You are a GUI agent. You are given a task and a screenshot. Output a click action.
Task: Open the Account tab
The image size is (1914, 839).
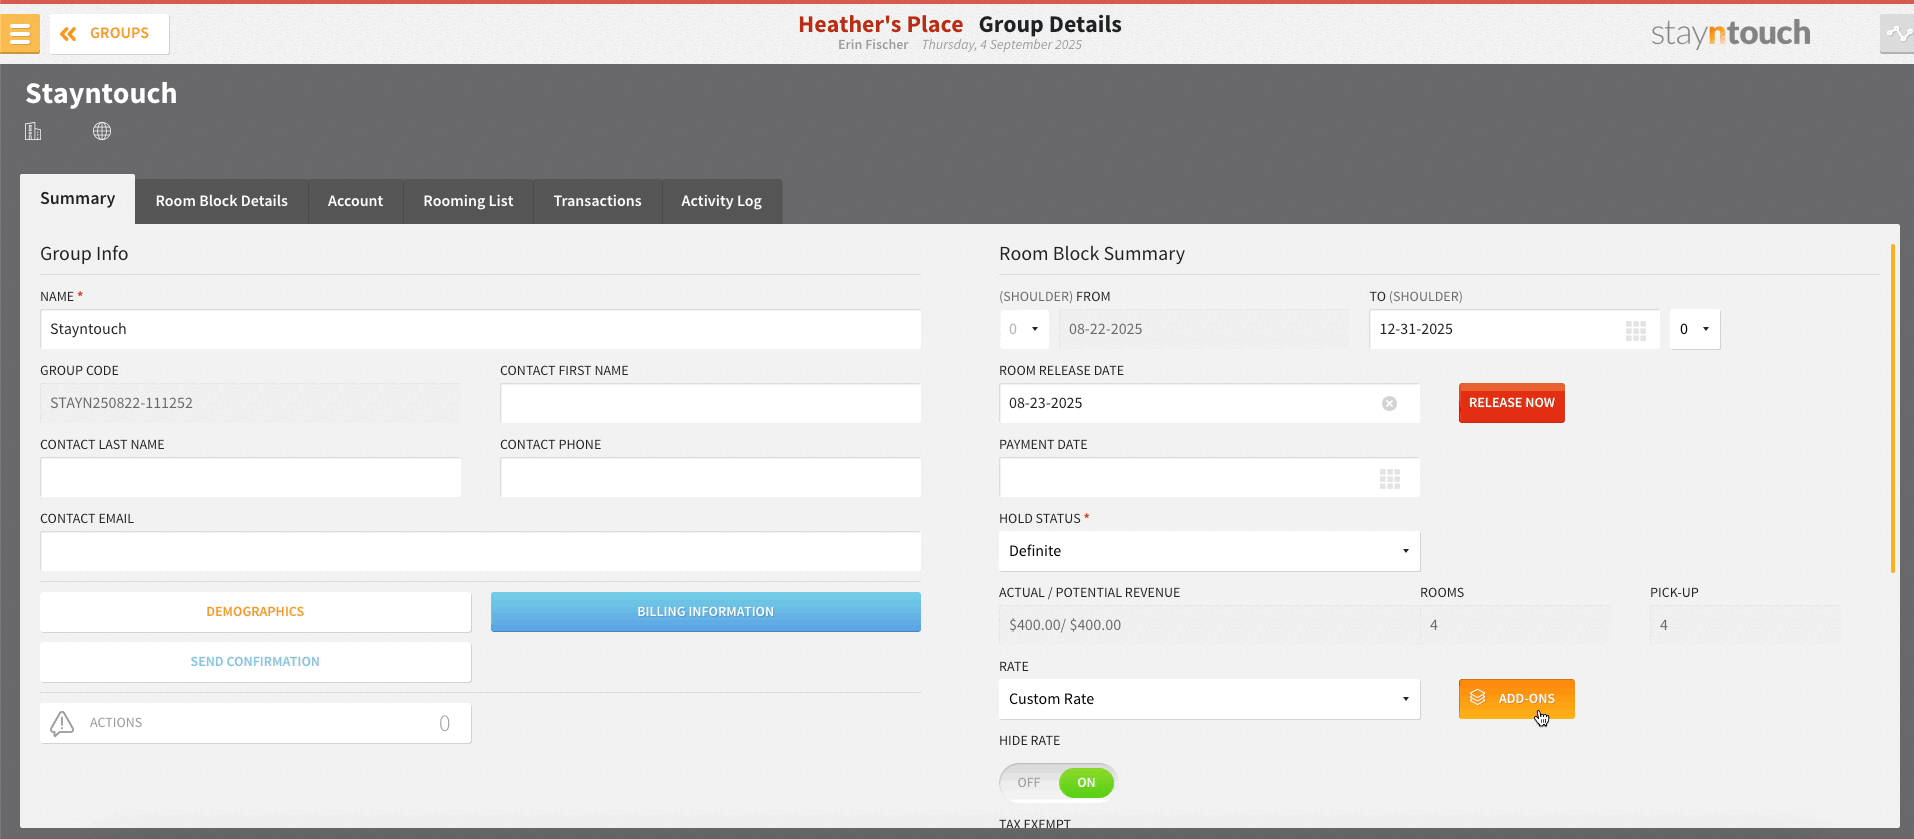tap(355, 201)
